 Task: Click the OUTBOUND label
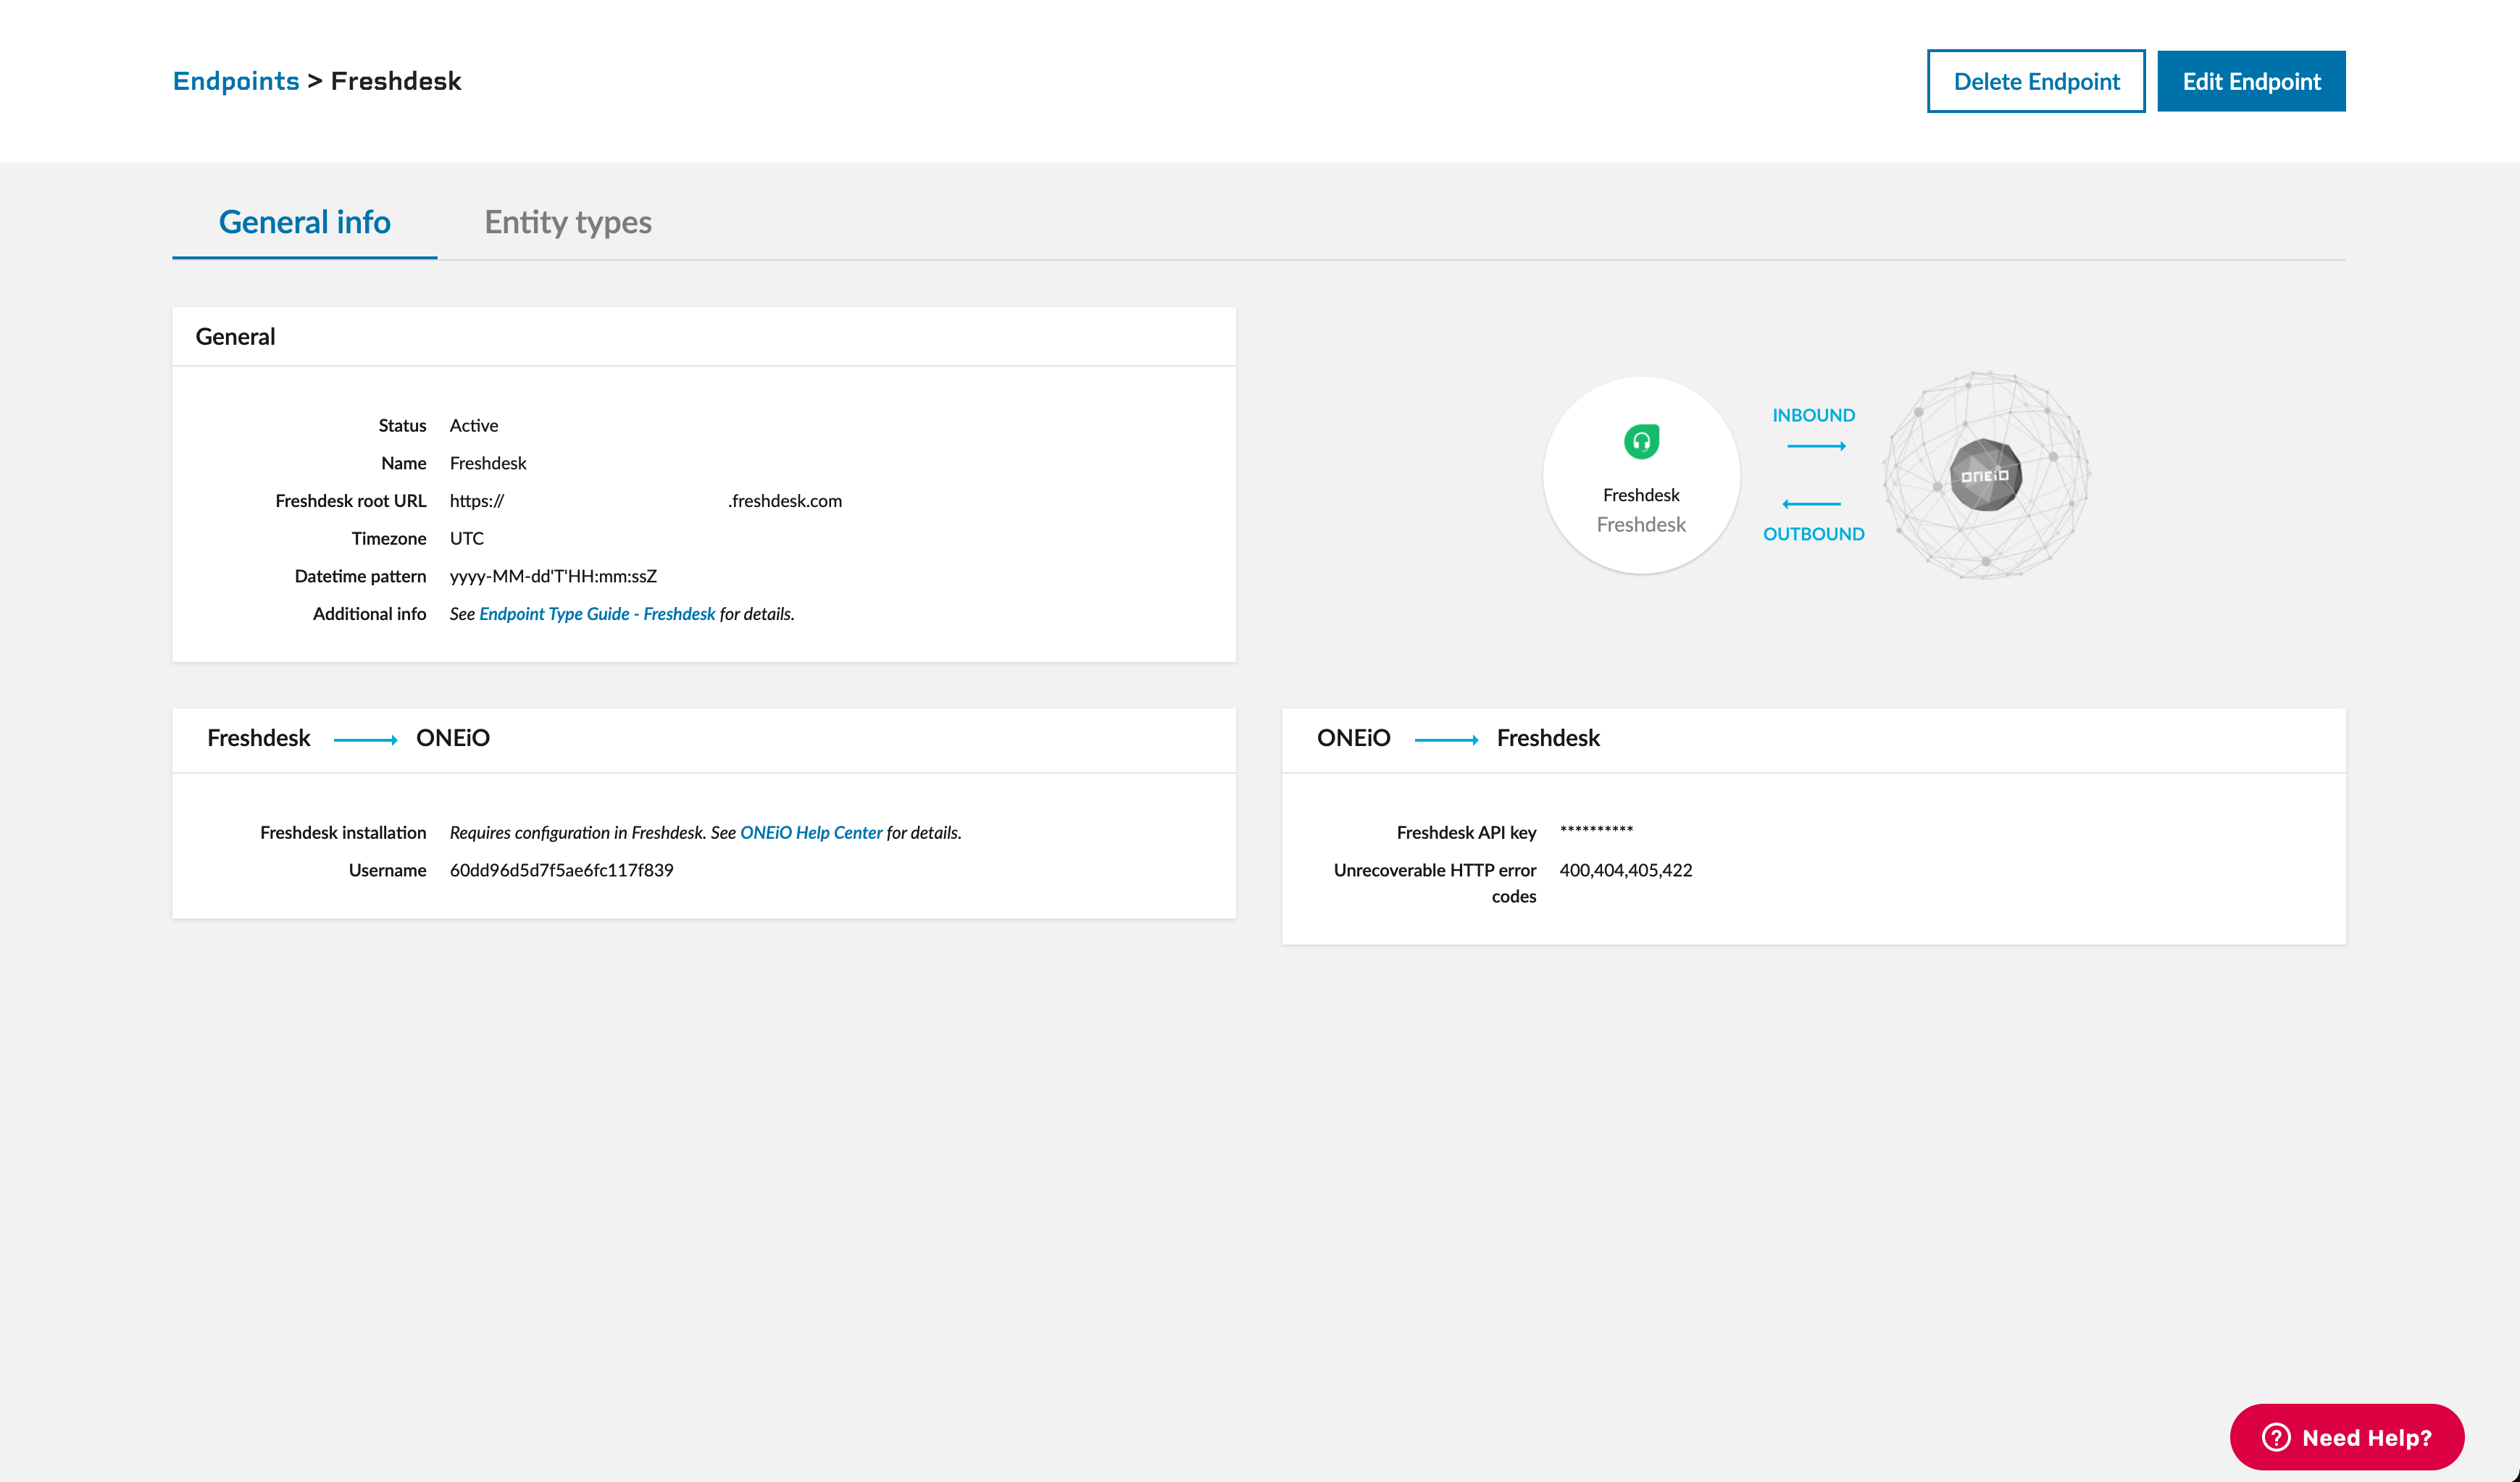point(1813,534)
